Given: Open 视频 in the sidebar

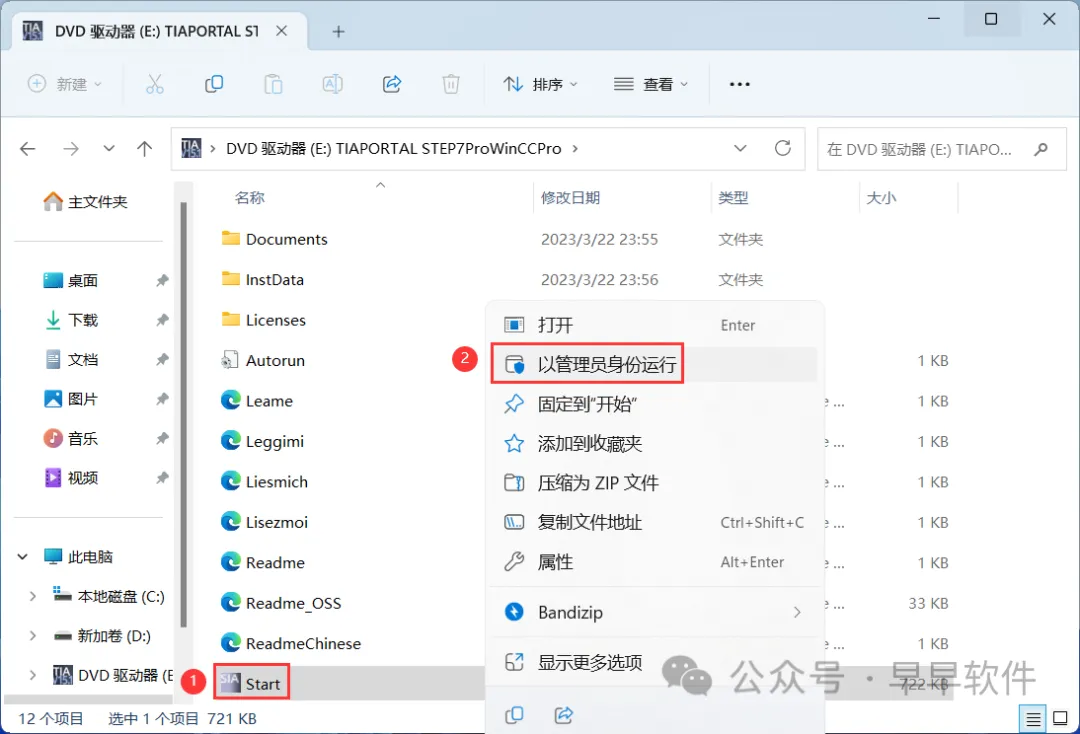Looking at the screenshot, I should pyautogui.click(x=71, y=478).
